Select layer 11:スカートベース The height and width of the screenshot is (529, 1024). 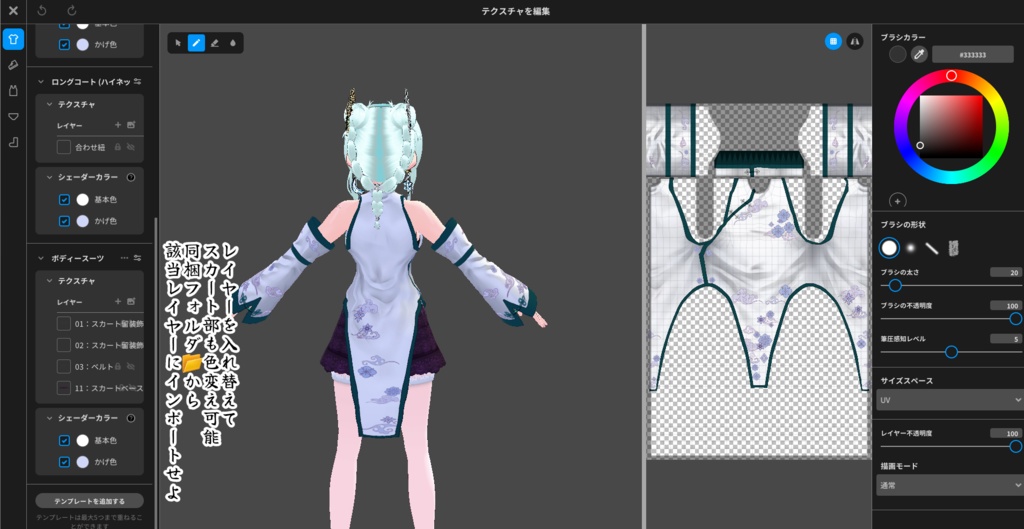(99, 388)
